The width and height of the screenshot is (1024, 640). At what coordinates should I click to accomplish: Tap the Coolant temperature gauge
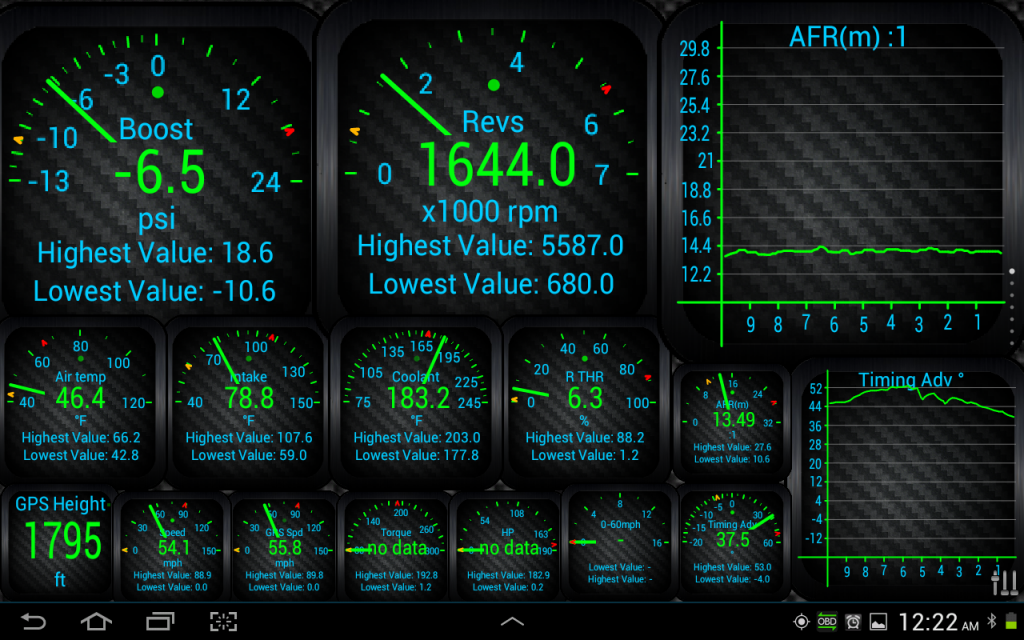(x=414, y=400)
